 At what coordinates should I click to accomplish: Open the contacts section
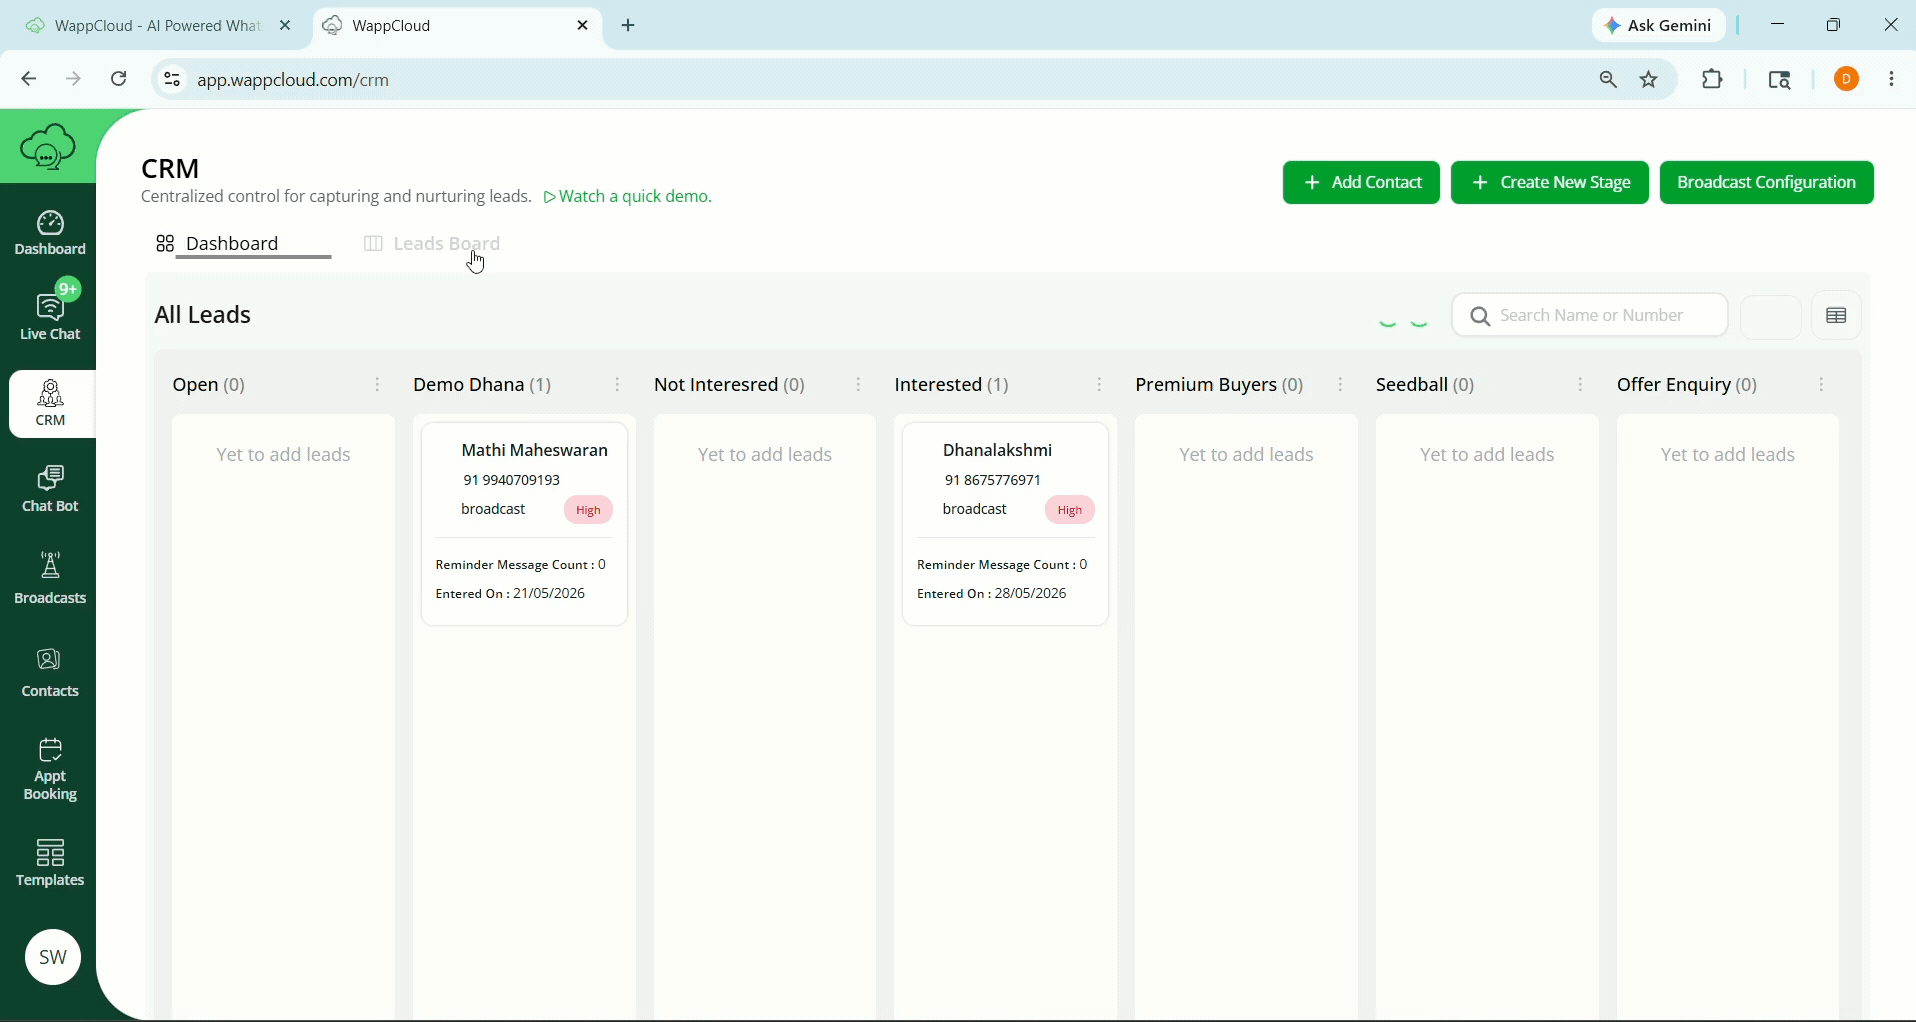point(51,673)
